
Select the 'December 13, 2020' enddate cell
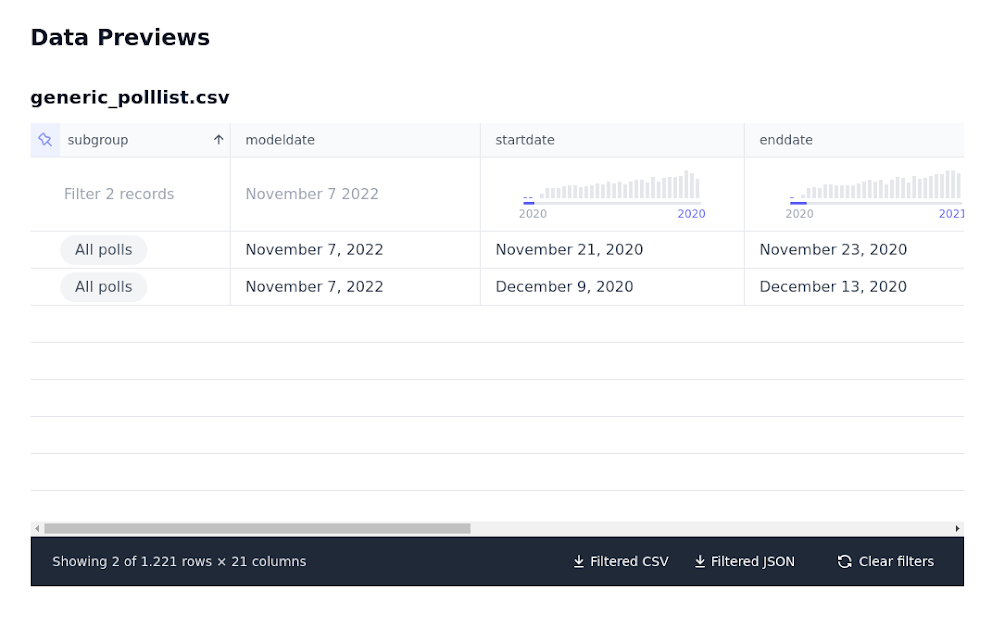pyautogui.click(x=854, y=287)
